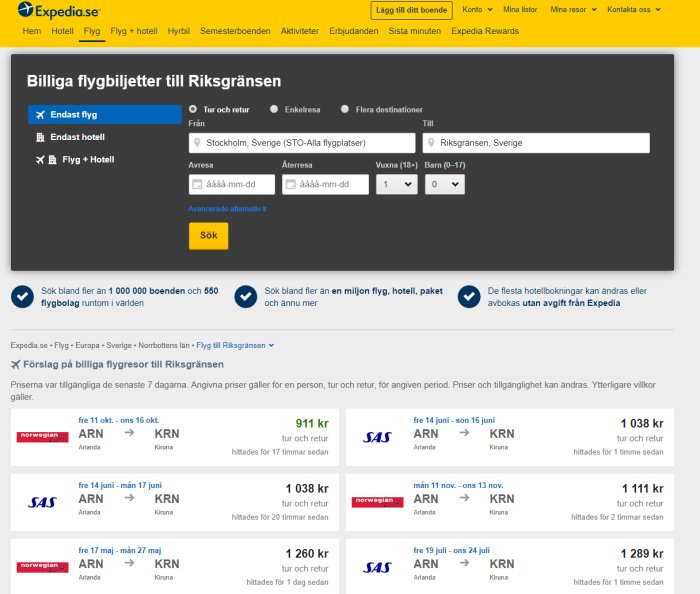Select the Enkelresa radio button
This screenshot has height=594, width=700.
coord(274,109)
